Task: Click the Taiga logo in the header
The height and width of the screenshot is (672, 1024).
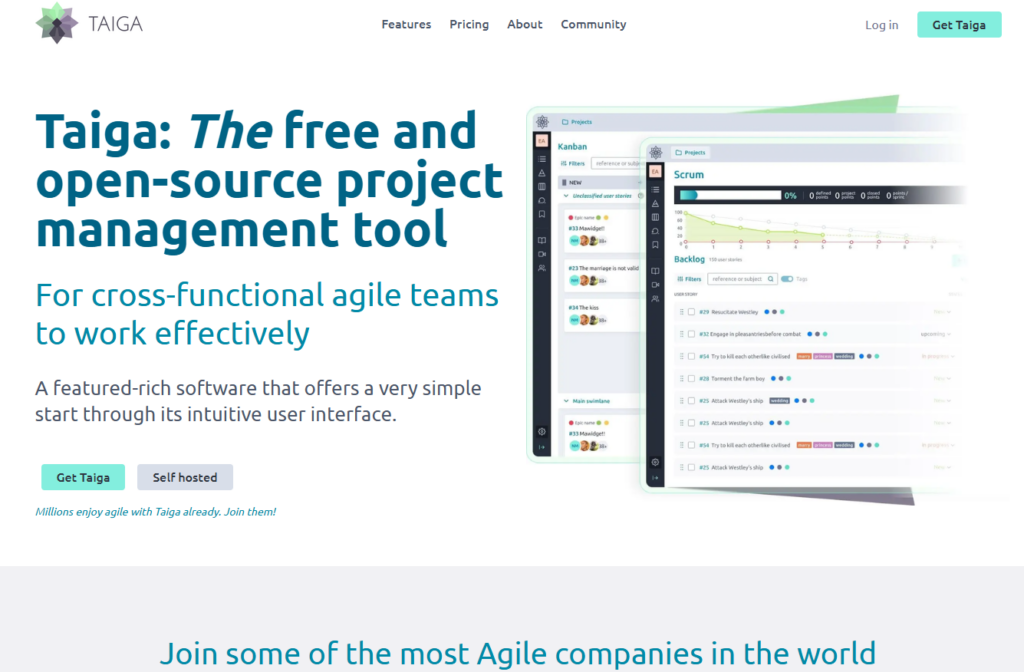Action: (89, 24)
